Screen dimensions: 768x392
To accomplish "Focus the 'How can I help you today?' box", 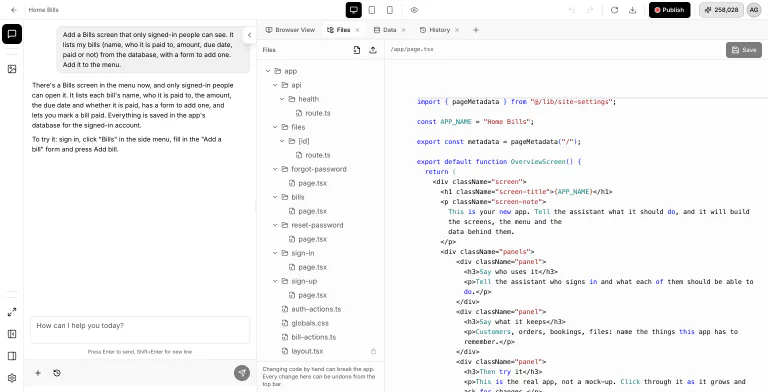I will pos(140,329).
